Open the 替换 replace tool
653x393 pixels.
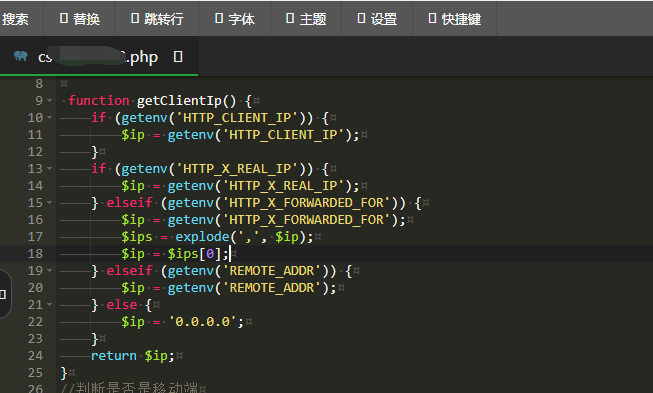pyautogui.click(x=80, y=19)
